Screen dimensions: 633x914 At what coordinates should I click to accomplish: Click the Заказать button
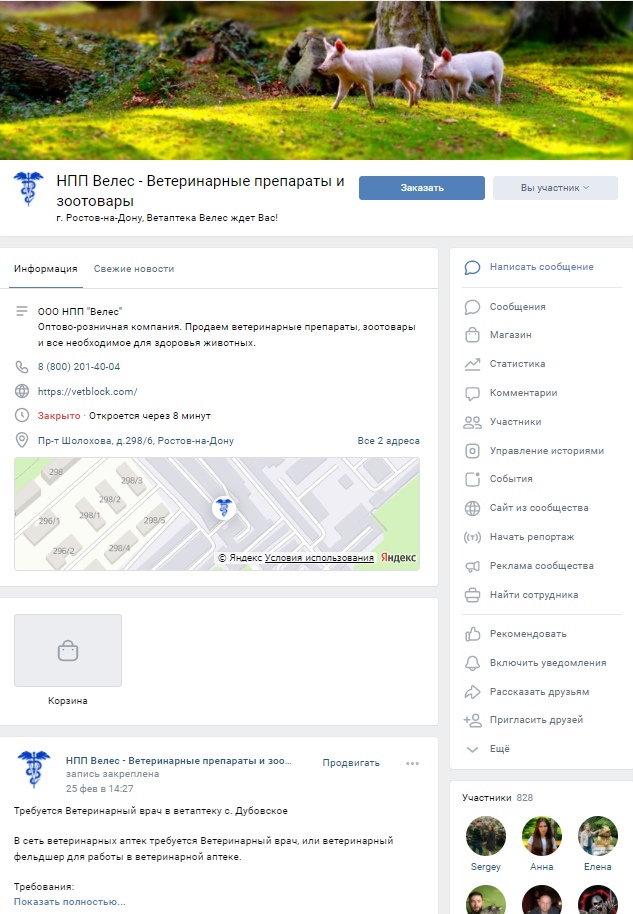[421, 188]
